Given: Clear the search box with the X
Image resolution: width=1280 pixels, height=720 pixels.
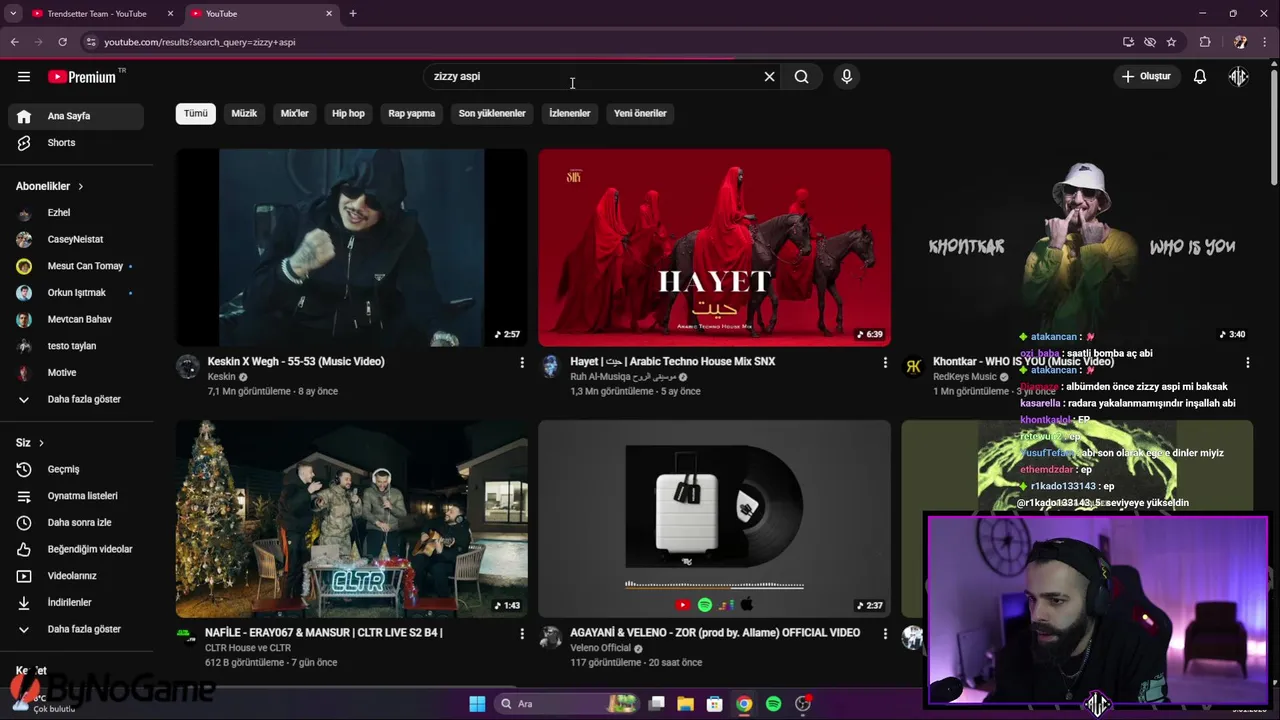Looking at the screenshot, I should tap(769, 76).
